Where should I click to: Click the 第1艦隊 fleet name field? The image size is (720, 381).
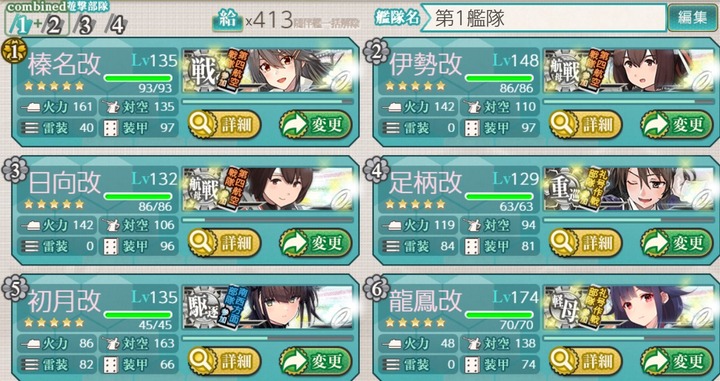click(x=544, y=18)
